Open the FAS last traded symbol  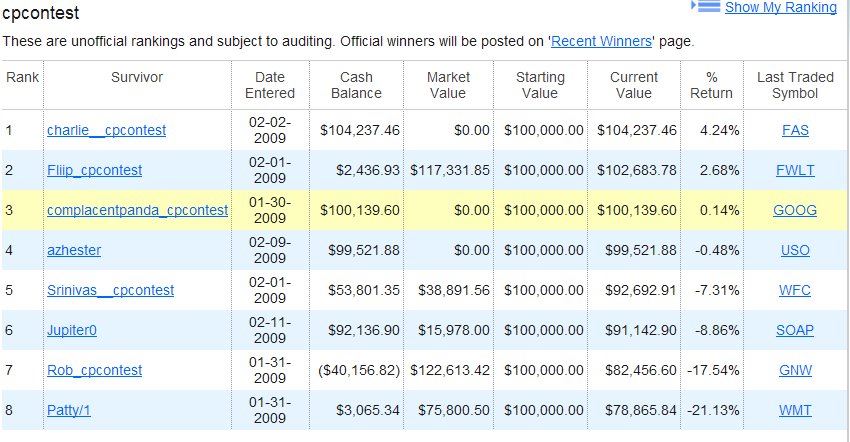(795, 130)
